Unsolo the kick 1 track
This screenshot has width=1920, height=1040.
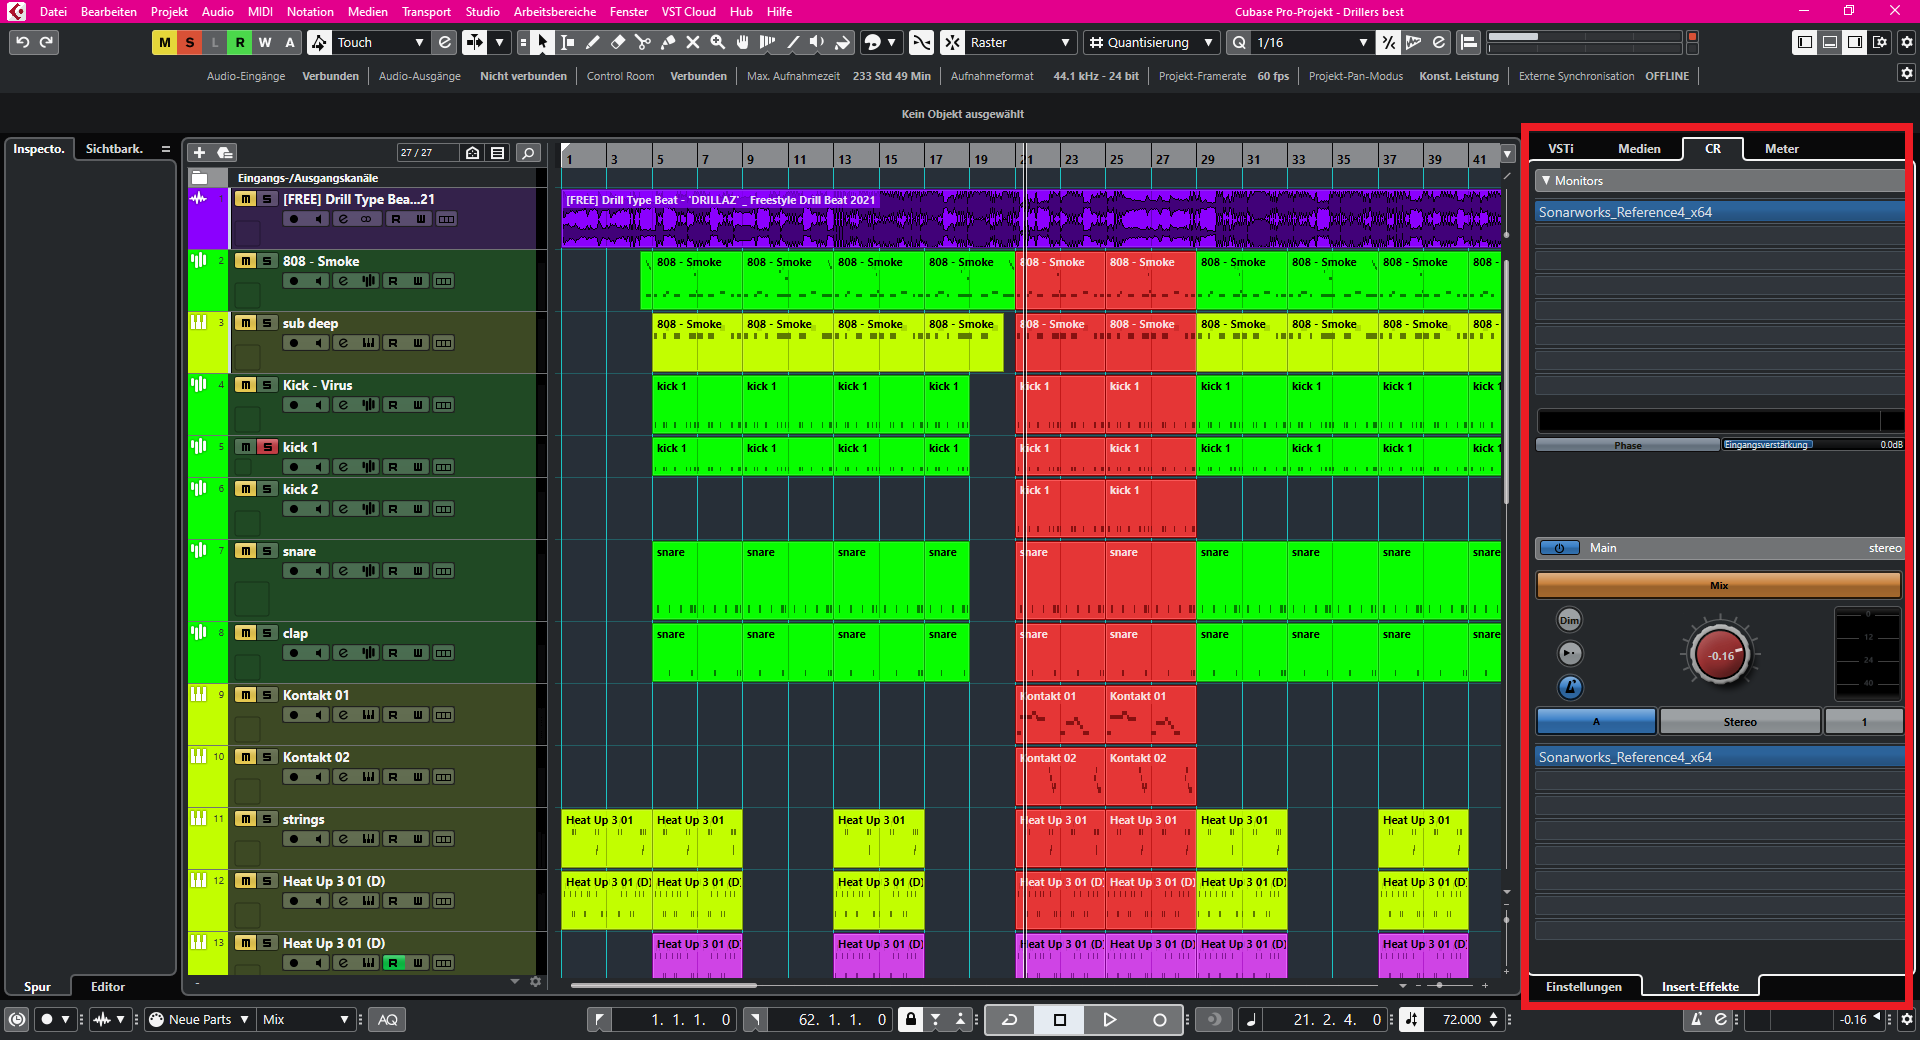(x=267, y=447)
